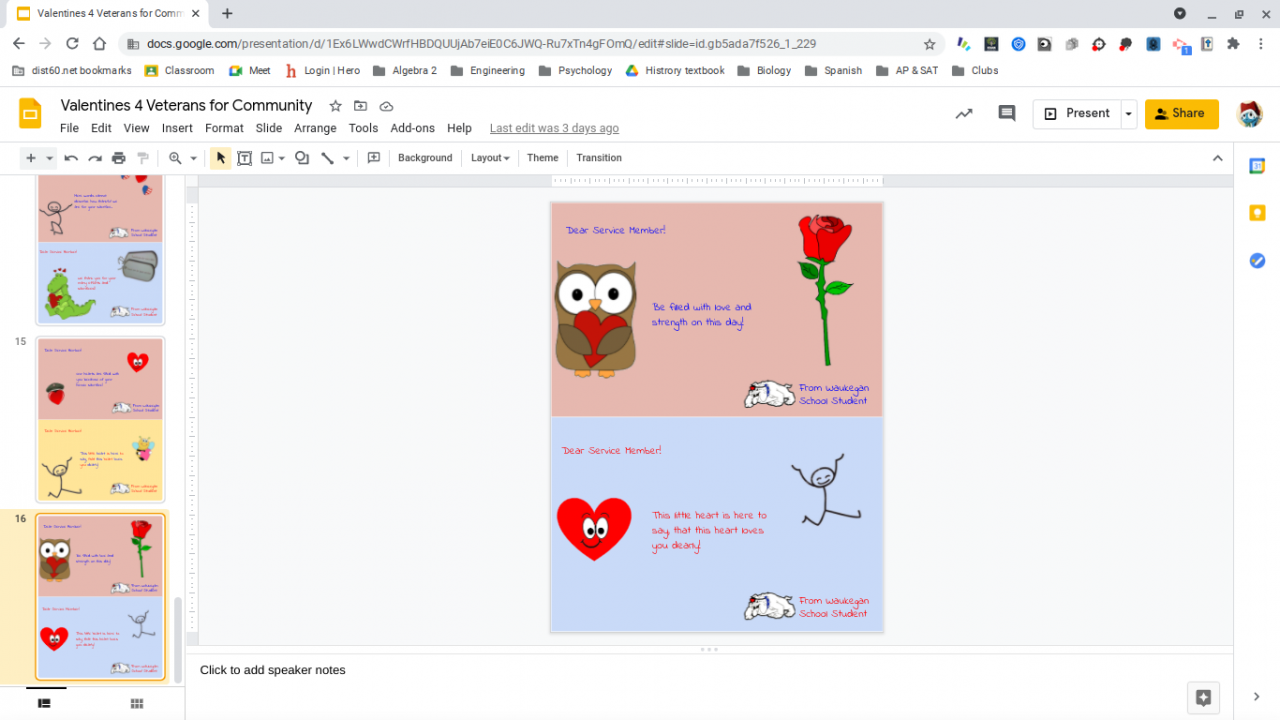Select the Text box tool
The image size is (1280, 720).
pyautogui.click(x=244, y=158)
